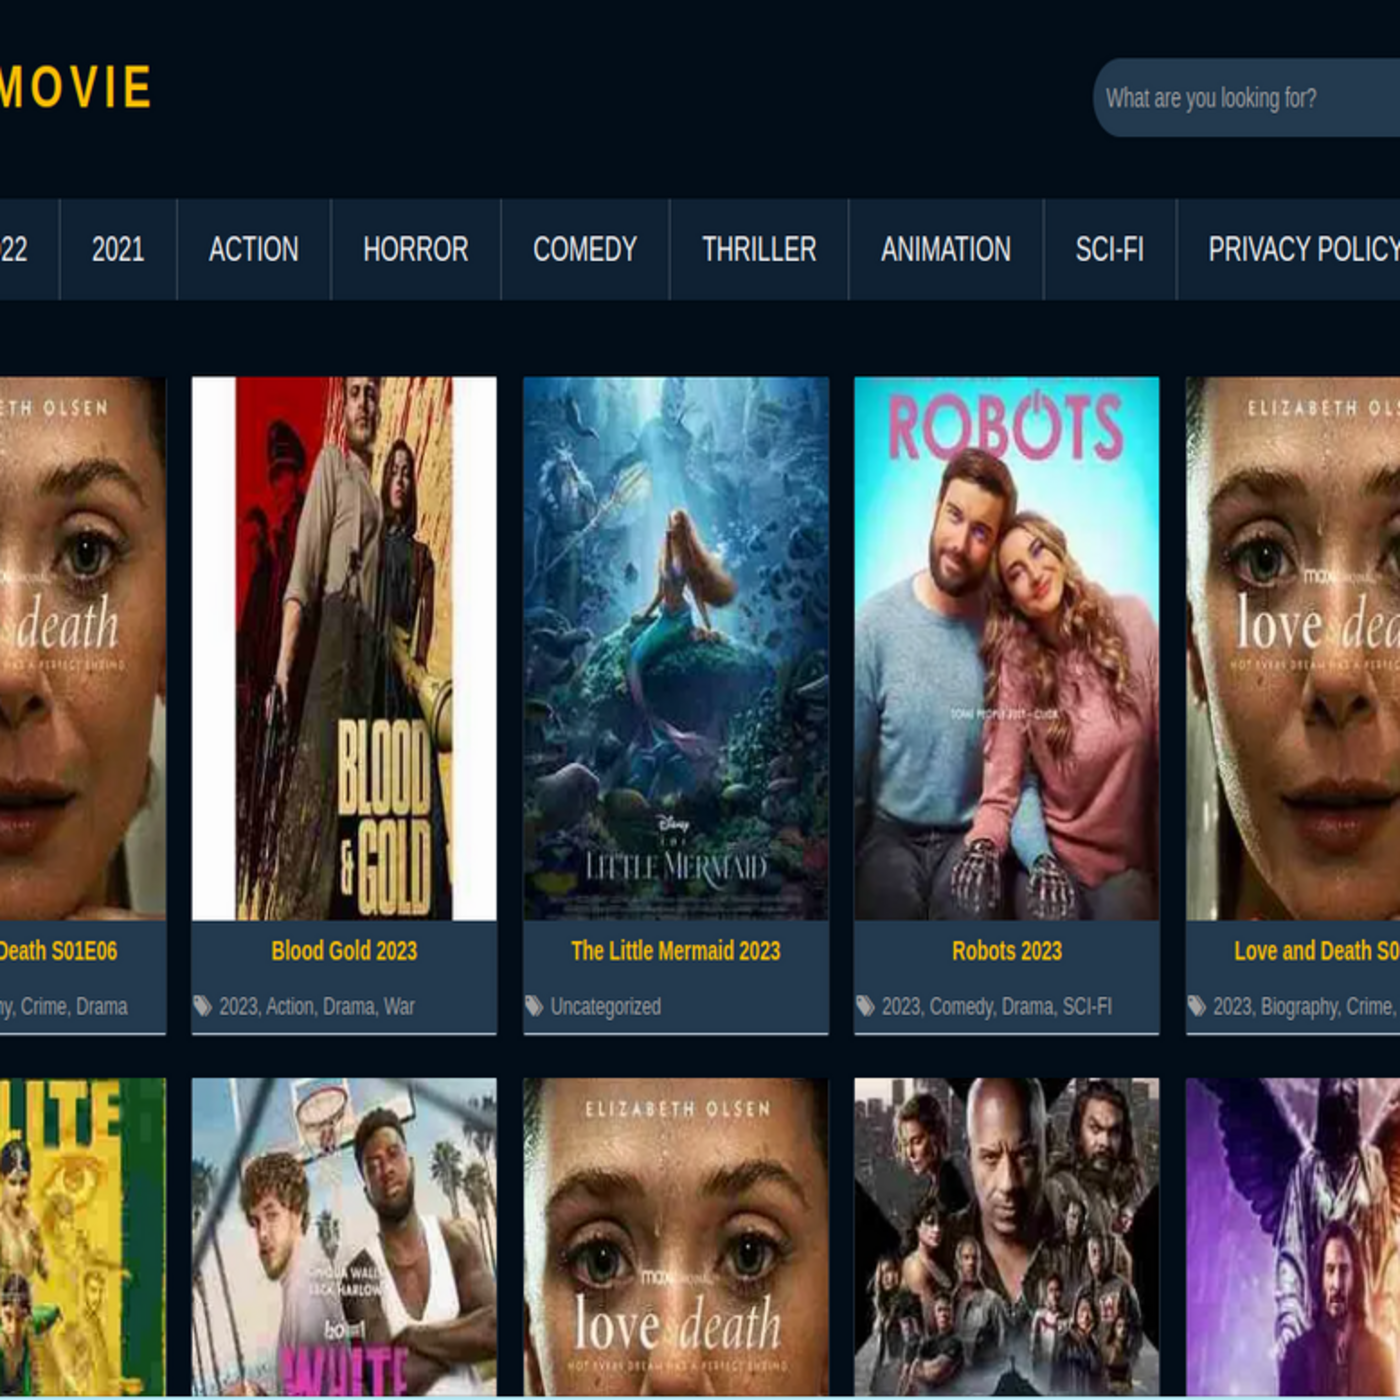The height and width of the screenshot is (1400, 1400).
Task: Open the SCI-FI category
Action: click(x=1110, y=249)
